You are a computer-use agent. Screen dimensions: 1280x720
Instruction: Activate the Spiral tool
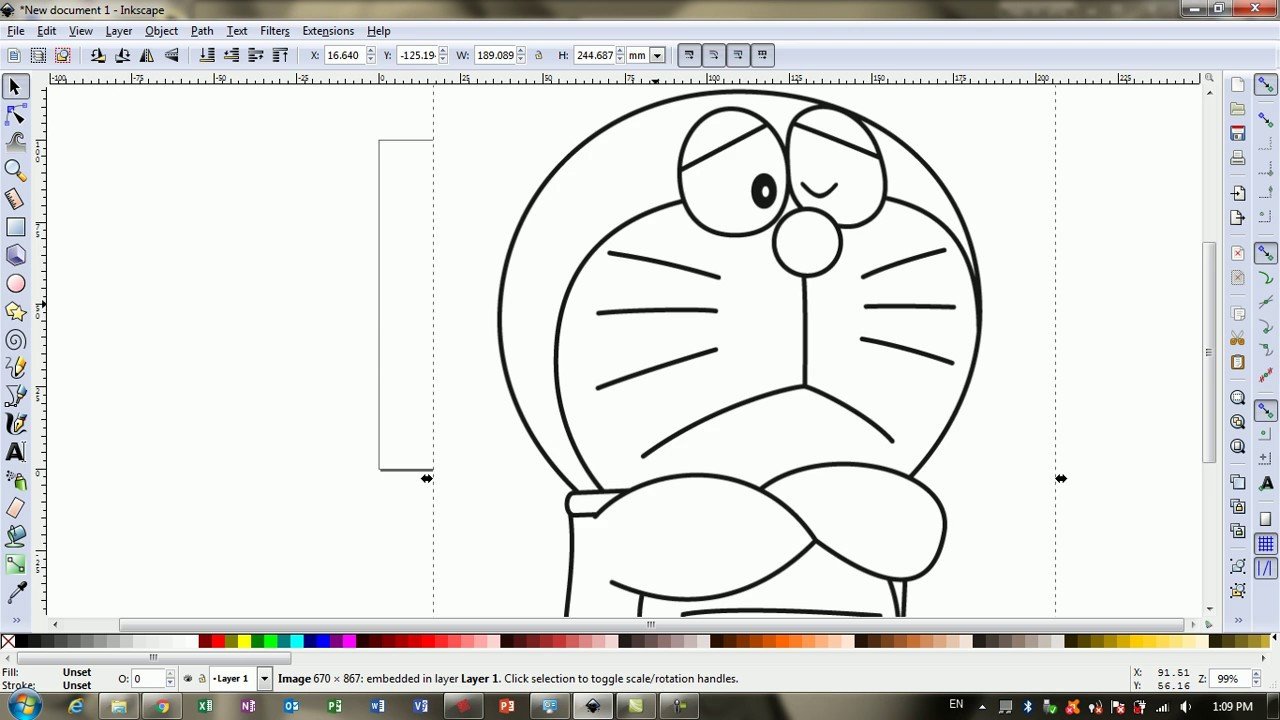[15, 341]
